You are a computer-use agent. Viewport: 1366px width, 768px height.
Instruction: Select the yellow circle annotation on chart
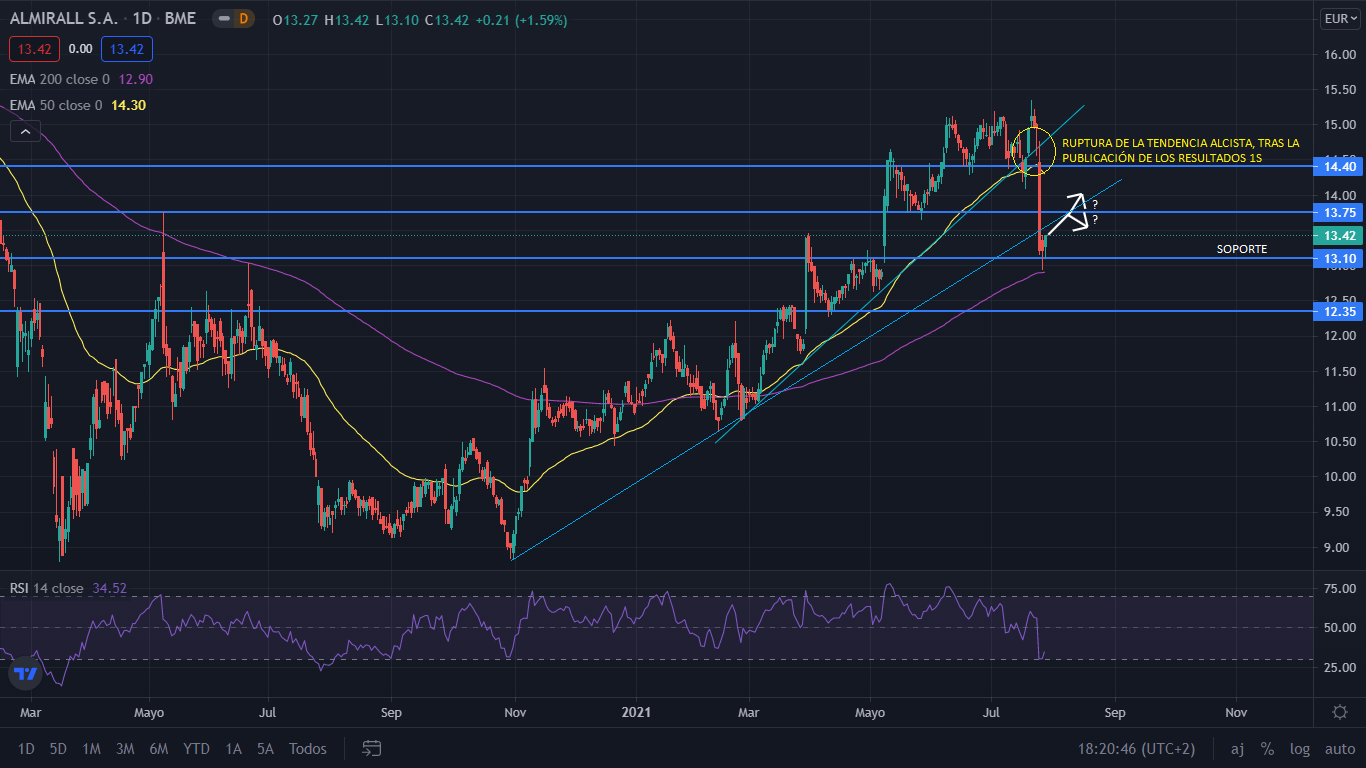tap(1032, 150)
